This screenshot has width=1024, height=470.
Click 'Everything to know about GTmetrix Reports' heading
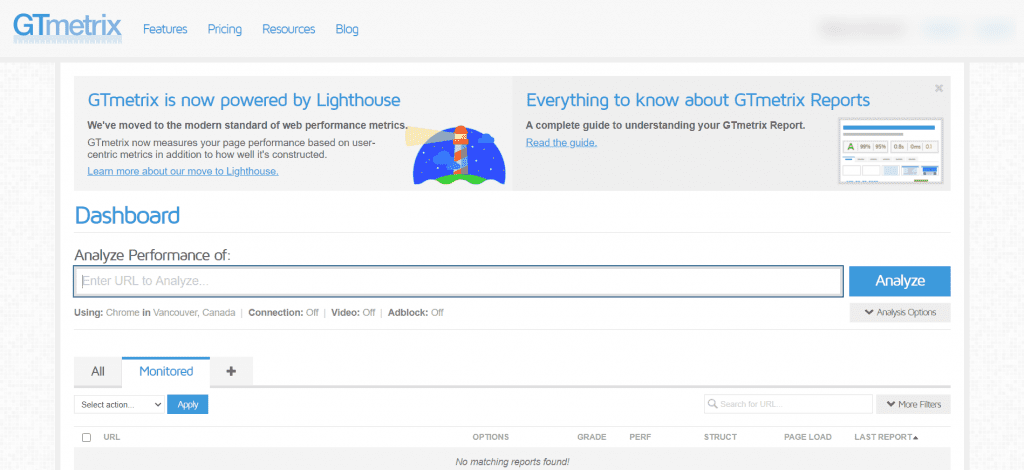(698, 100)
